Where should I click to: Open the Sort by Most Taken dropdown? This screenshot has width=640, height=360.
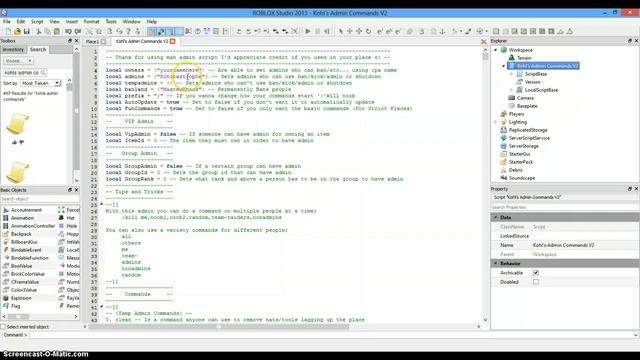coord(41,83)
